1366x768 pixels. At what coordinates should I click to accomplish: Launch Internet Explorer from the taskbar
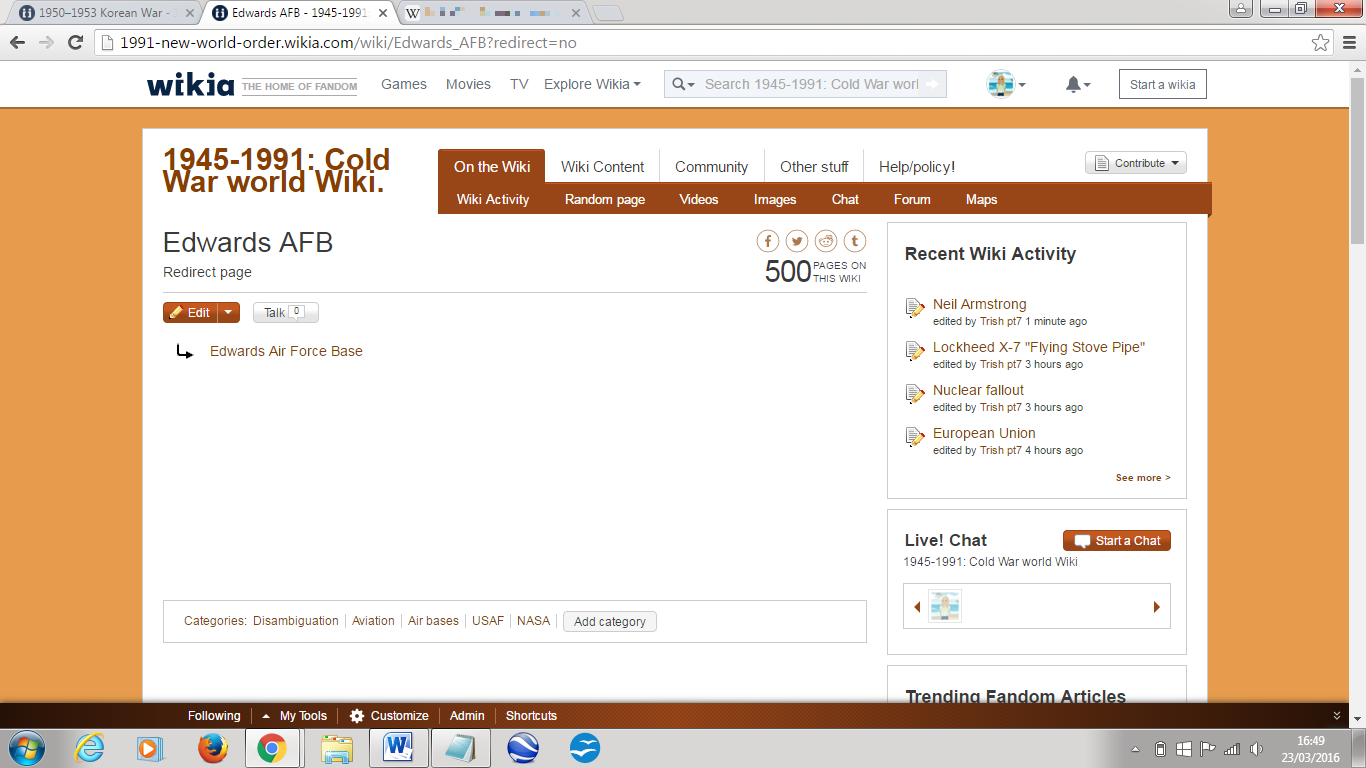coord(90,748)
